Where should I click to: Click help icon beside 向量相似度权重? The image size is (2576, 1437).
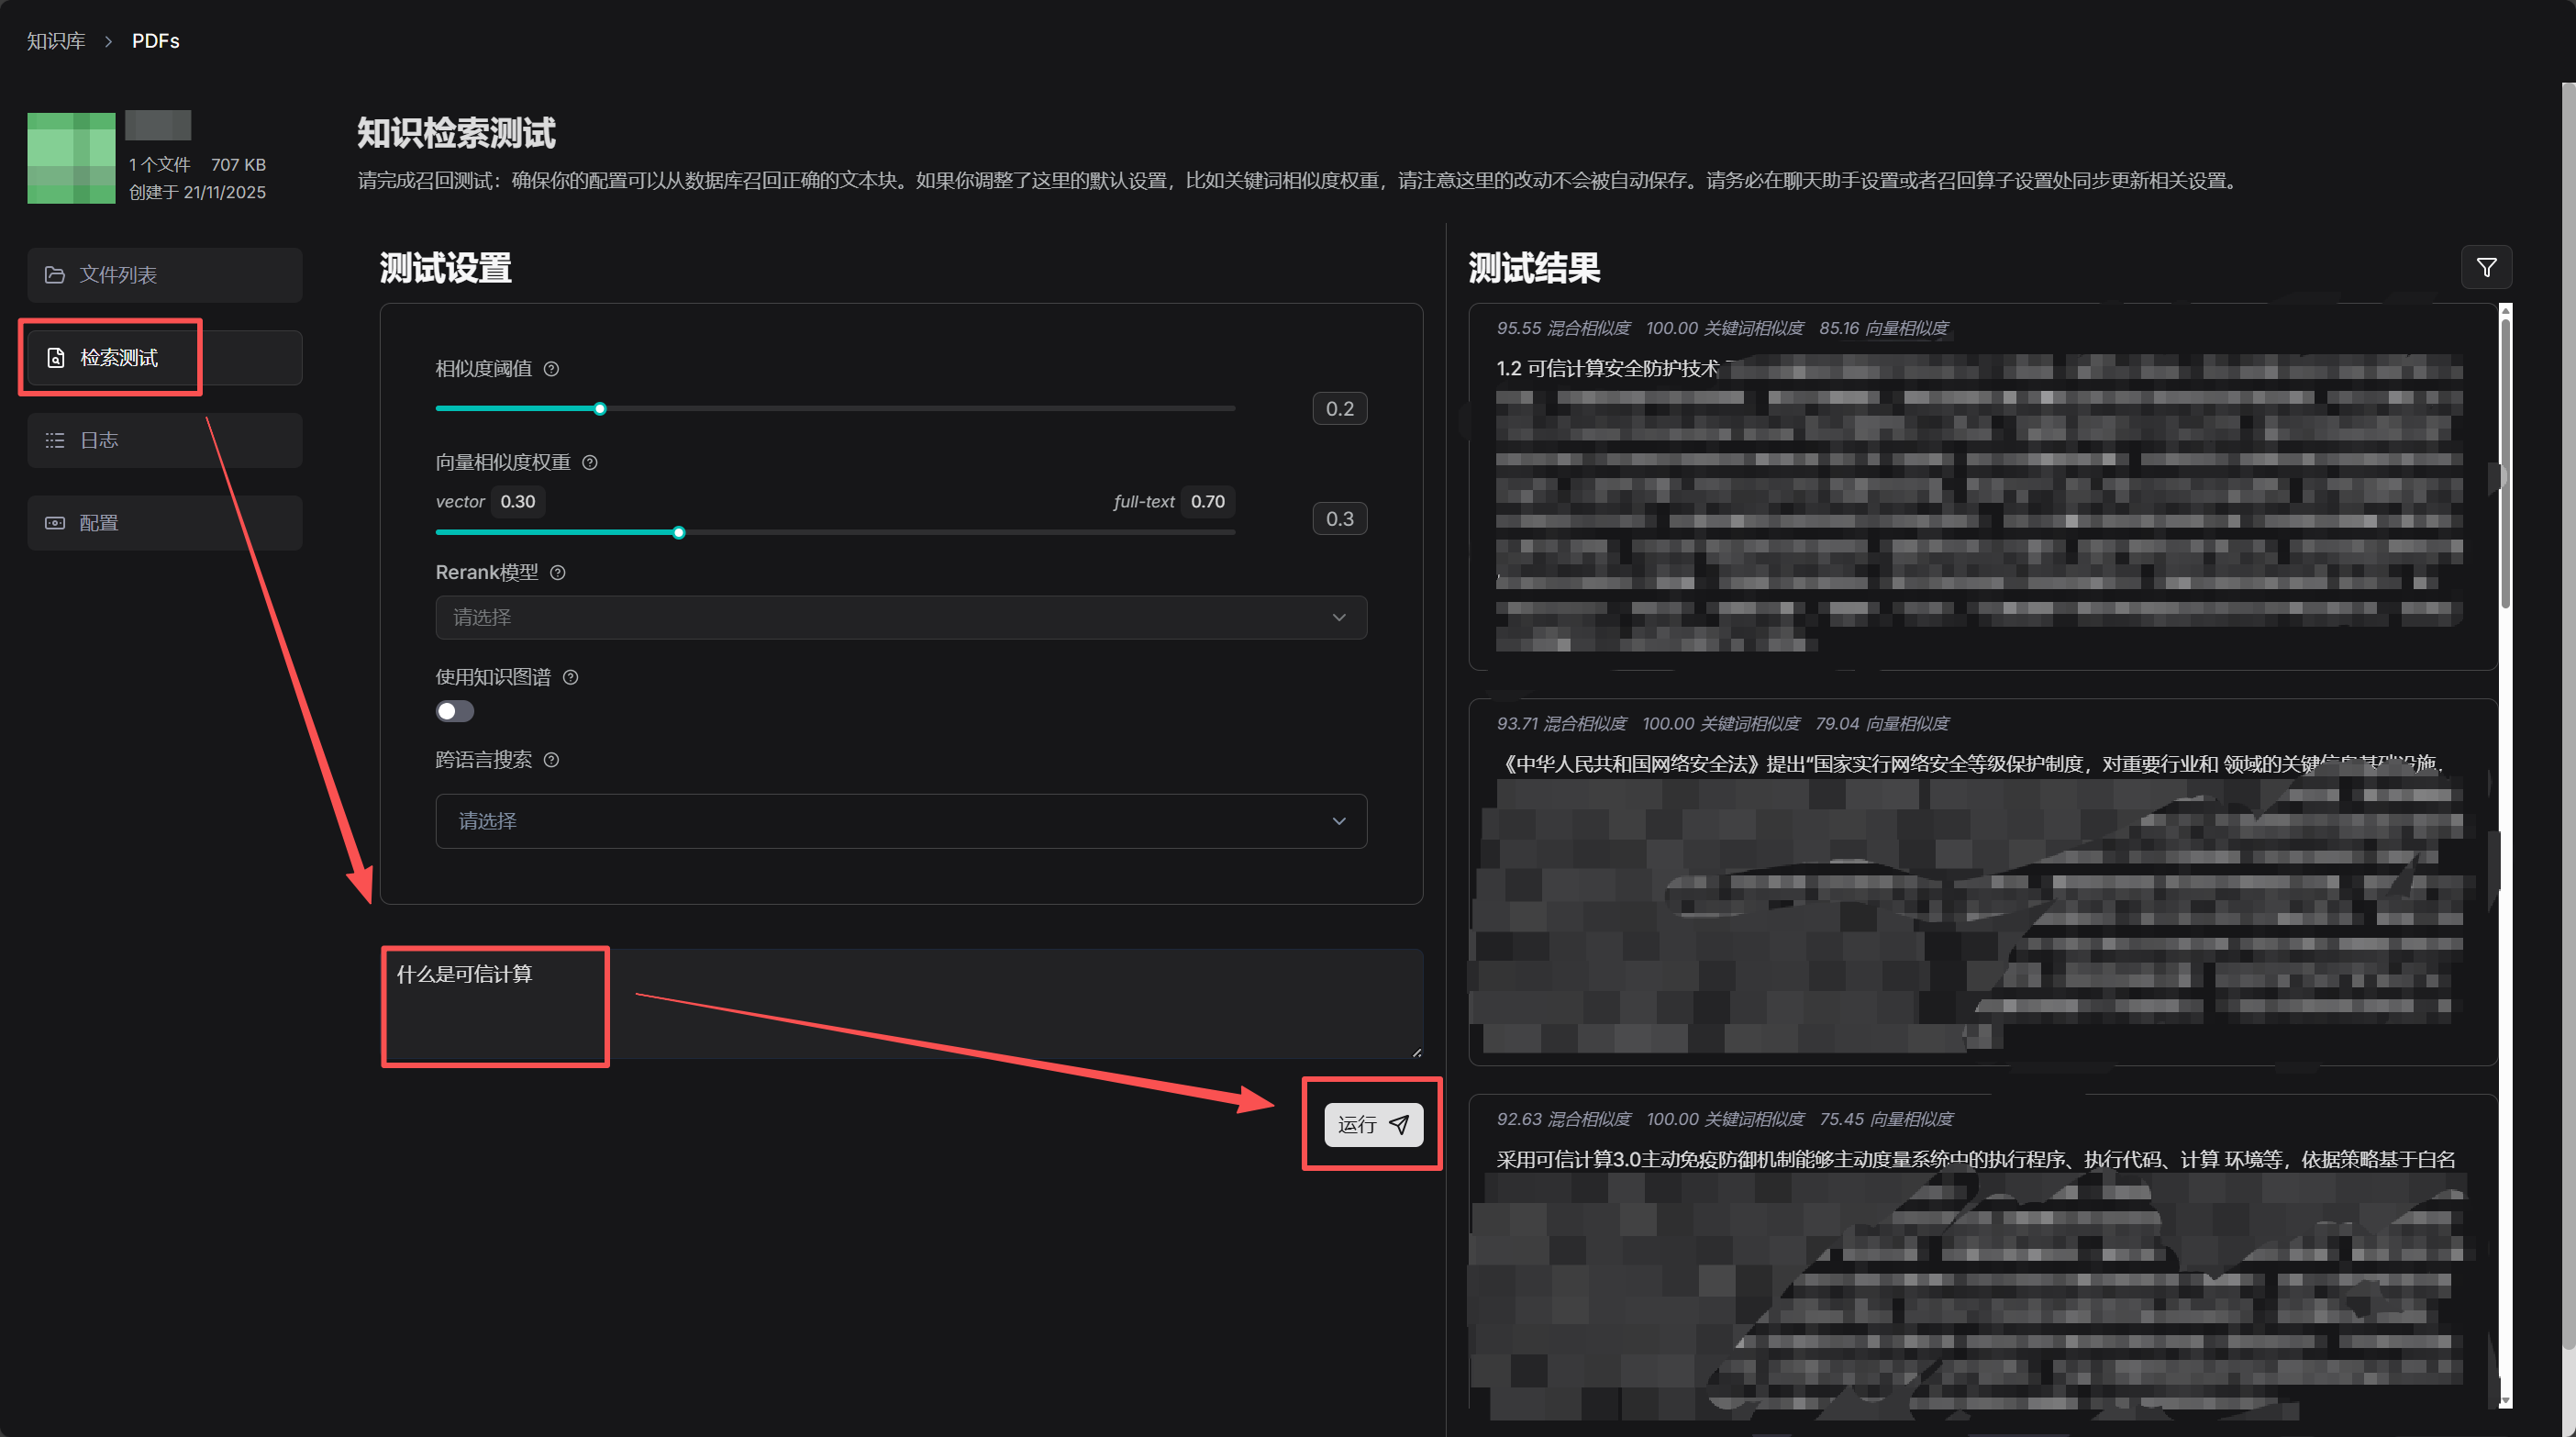click(590, 462)
